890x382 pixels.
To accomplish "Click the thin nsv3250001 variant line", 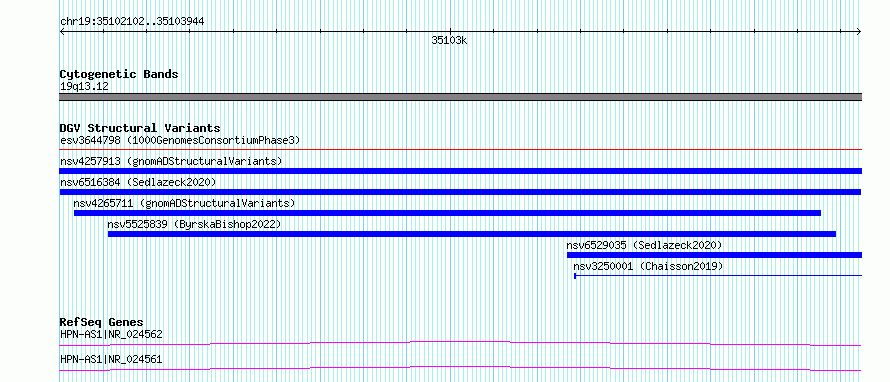I will click(x=718, y=276).
